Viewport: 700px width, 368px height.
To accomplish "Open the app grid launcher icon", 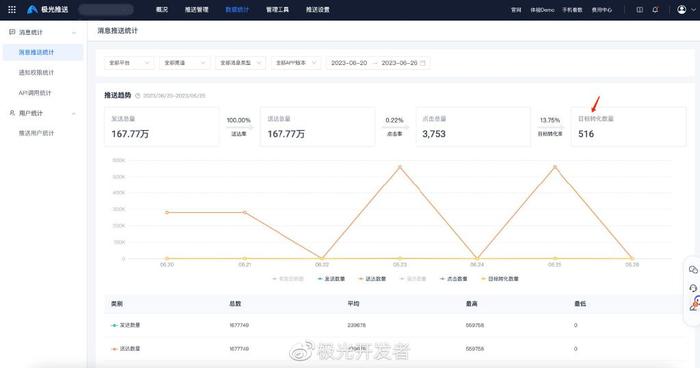I will point(12,9).
